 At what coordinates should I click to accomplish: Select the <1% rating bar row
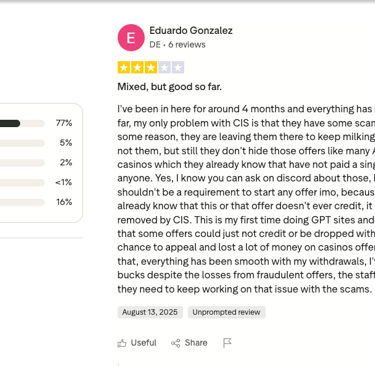[x=36, y=182]
